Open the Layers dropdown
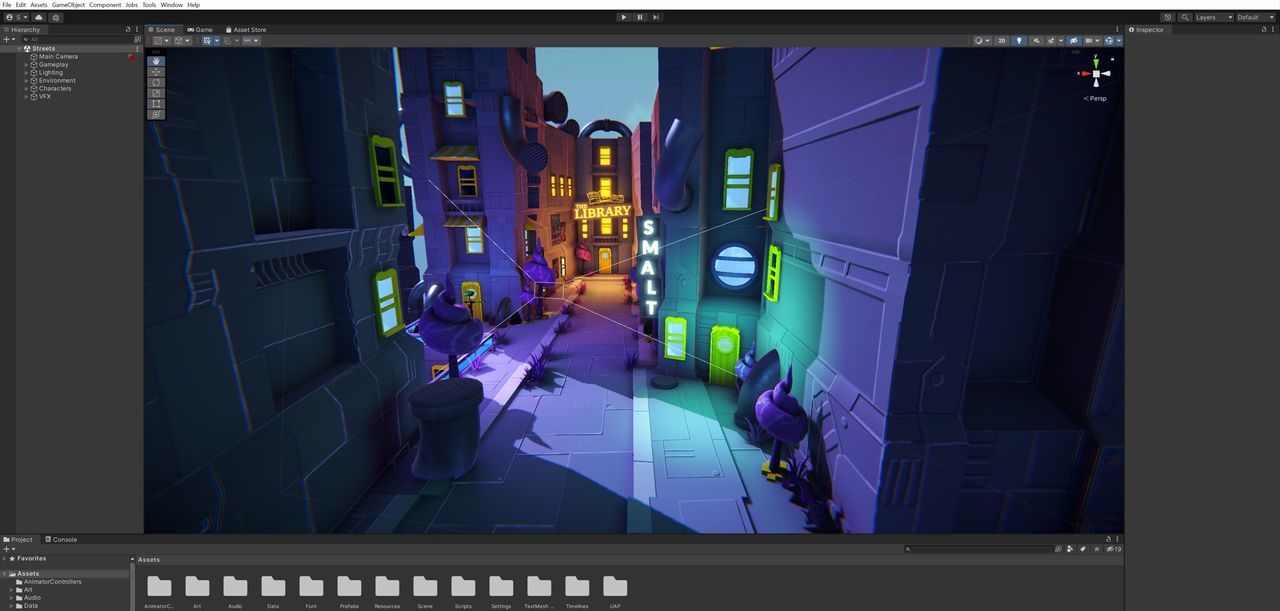This screenshot has width=1280, height=611. coord(1214,17)
